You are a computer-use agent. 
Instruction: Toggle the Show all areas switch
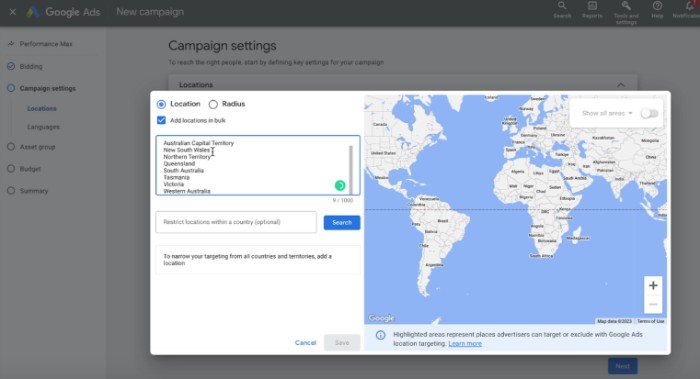tap(650, 113)
